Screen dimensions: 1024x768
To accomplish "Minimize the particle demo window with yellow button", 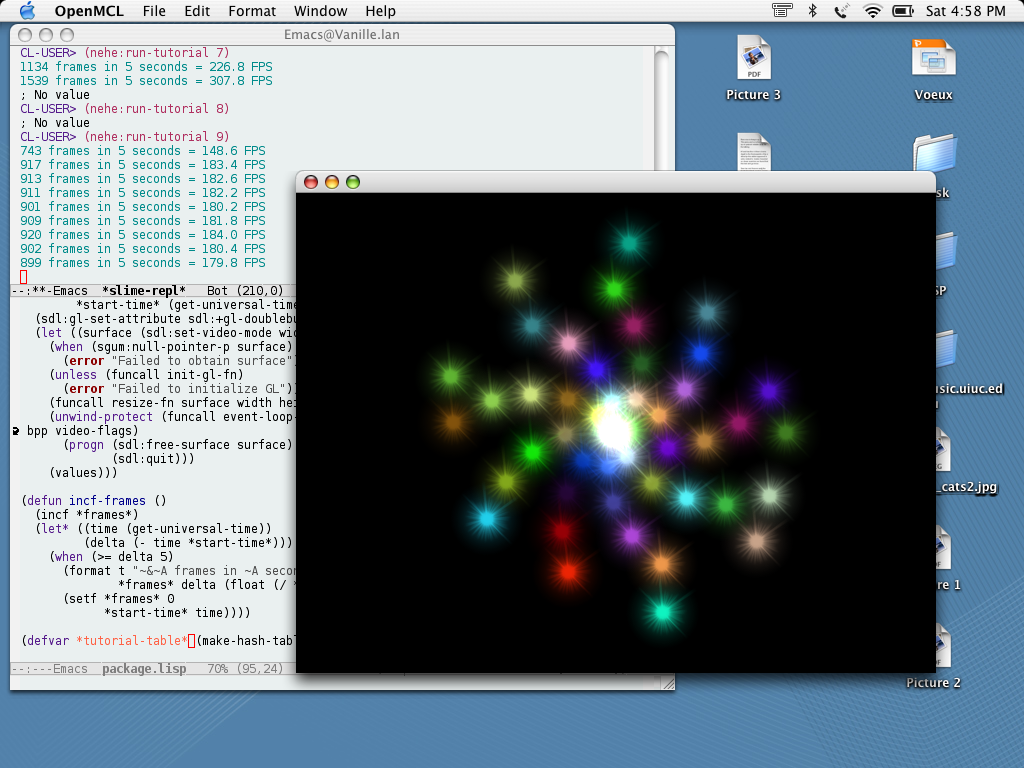I will 332,182.
